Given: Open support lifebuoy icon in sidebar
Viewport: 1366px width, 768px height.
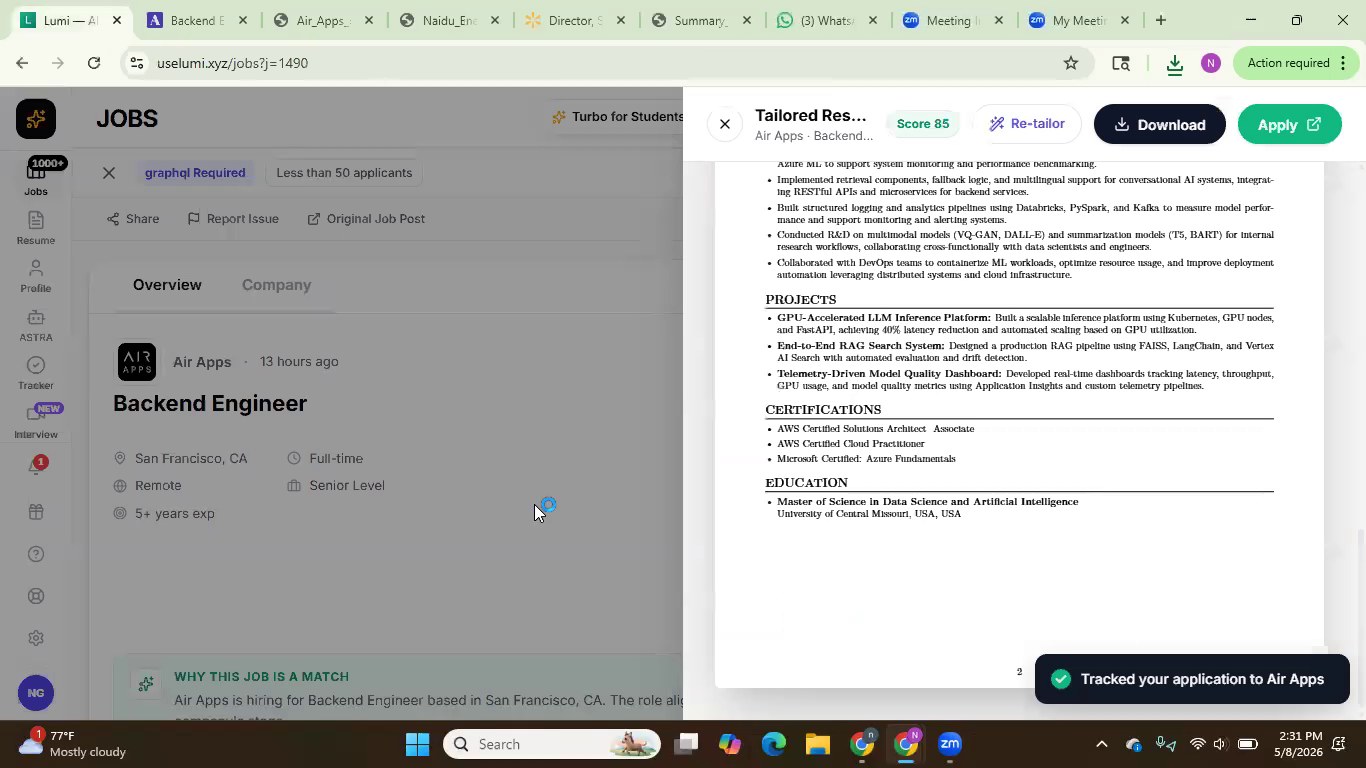Looking at the screenshot, I should click(x=36, y=596).
